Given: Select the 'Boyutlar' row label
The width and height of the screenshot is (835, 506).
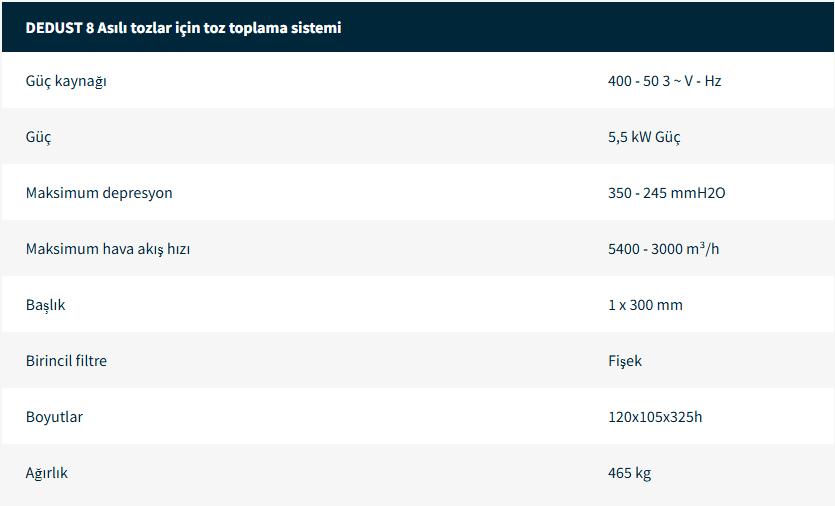Looking at the screenshot, I should [x=54, y=417].
